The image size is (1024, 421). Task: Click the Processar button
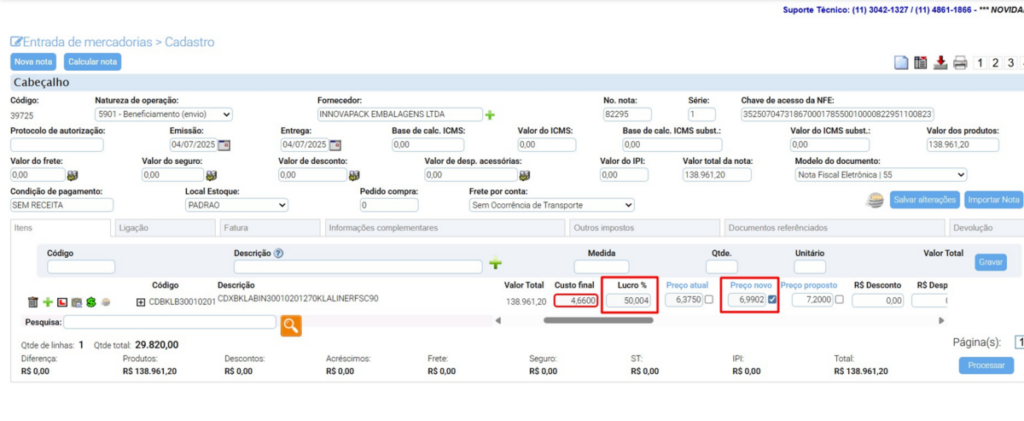(x=986, y=366)
